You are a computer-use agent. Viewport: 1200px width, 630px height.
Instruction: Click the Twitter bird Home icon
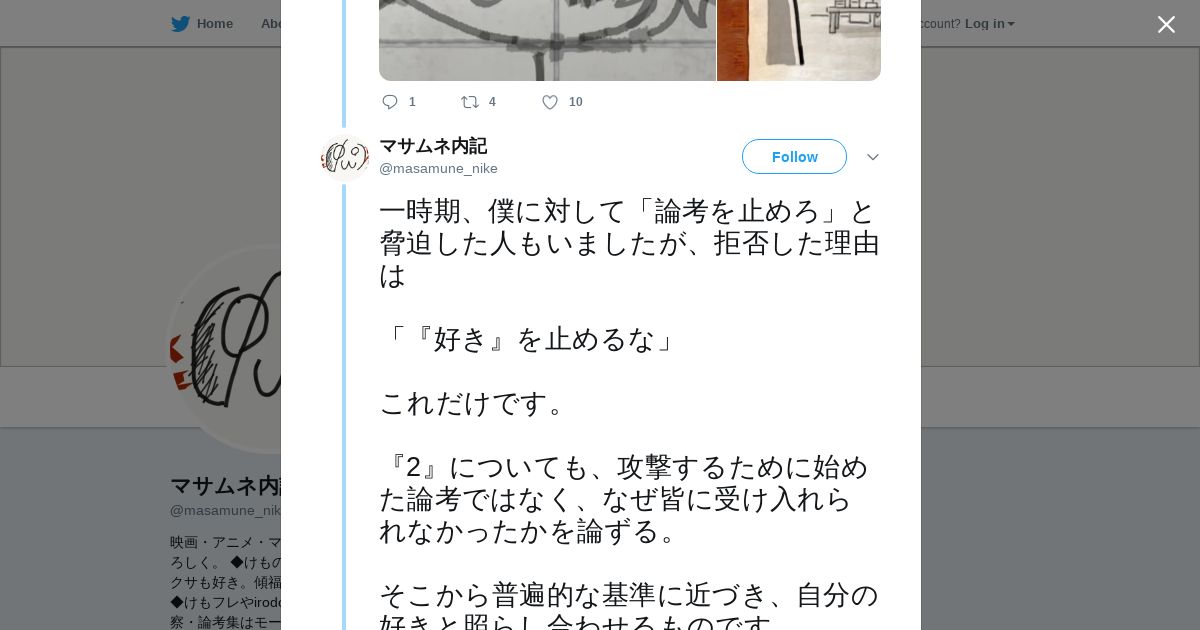(x=180, y=24)
